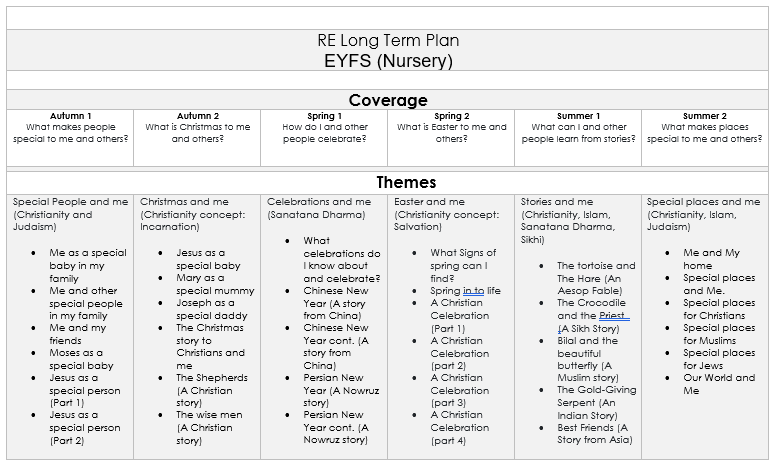
Task: Click the 'Autumn 2' column heading
Action: click(x=197, y=116)
